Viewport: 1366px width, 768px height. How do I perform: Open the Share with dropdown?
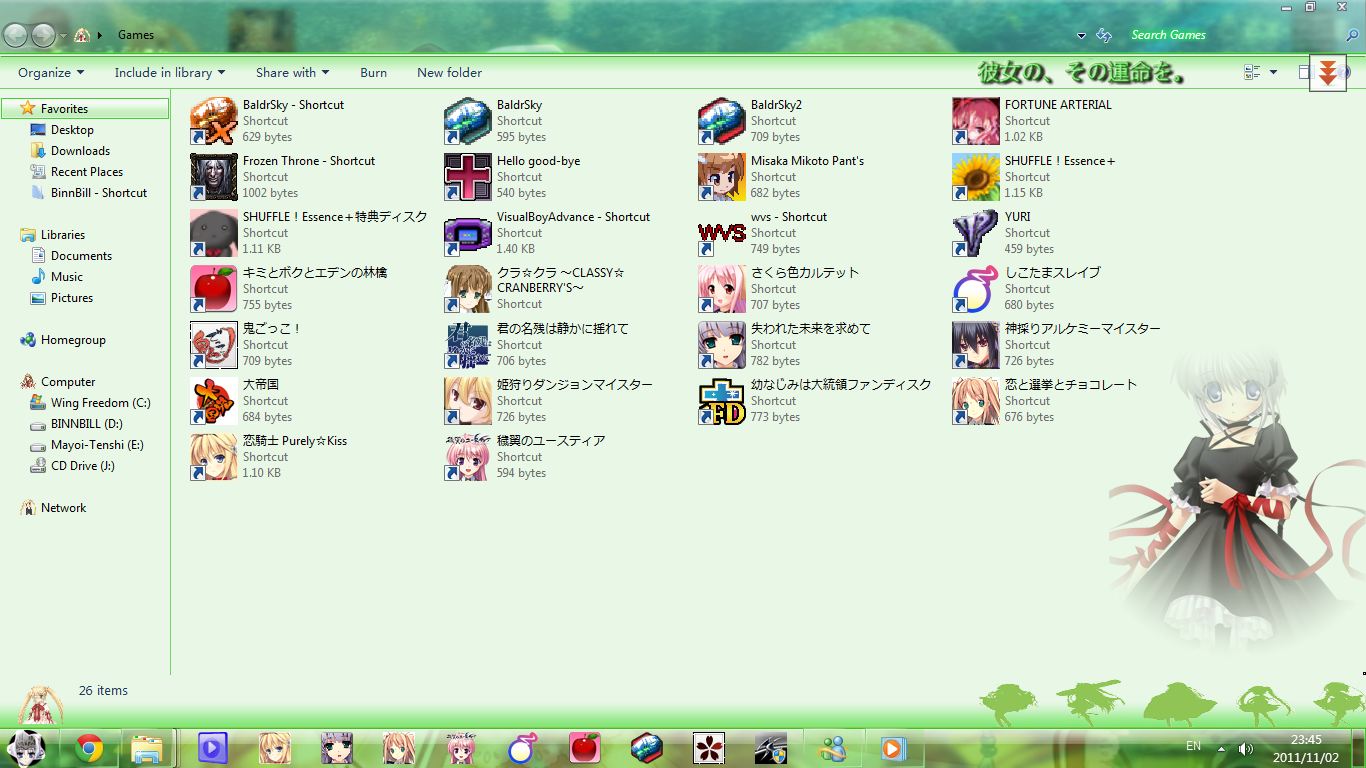click(x=293, y=72)
